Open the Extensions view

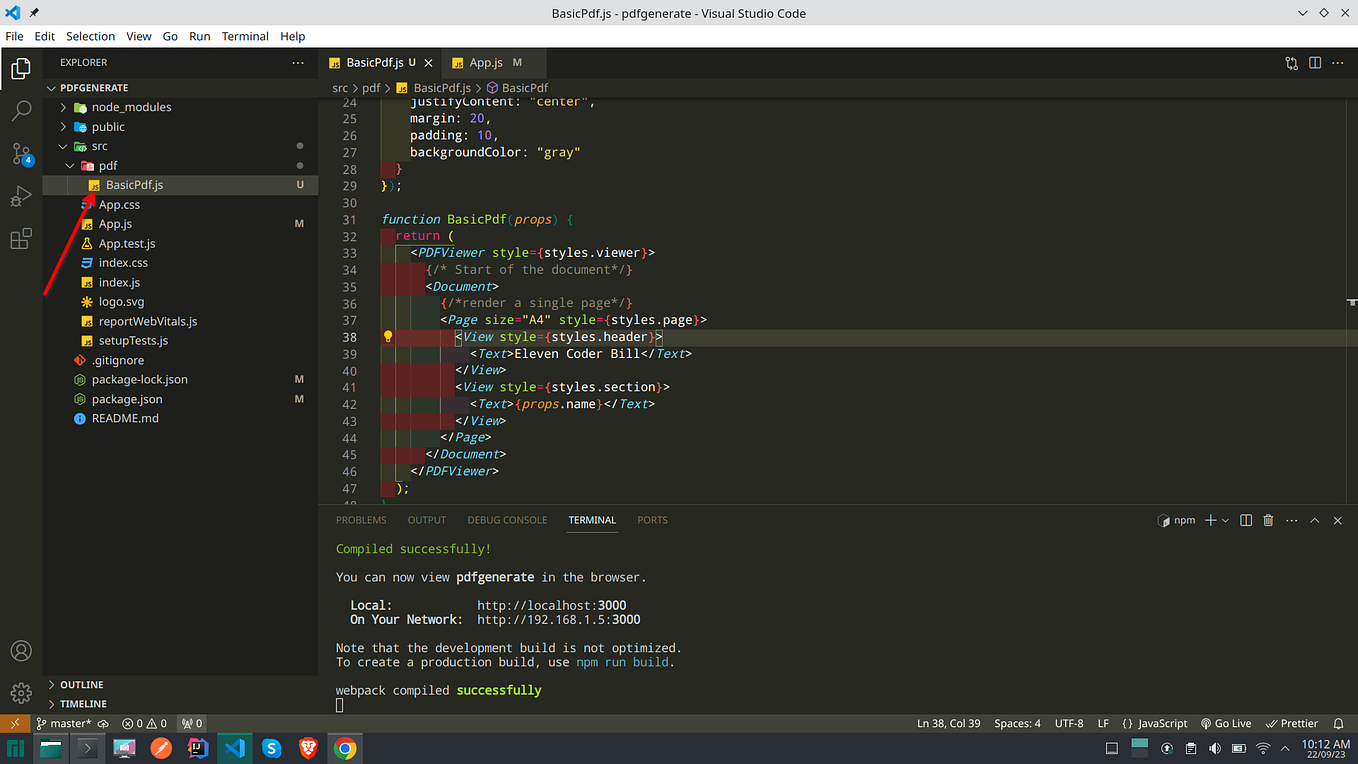[21, 239]
